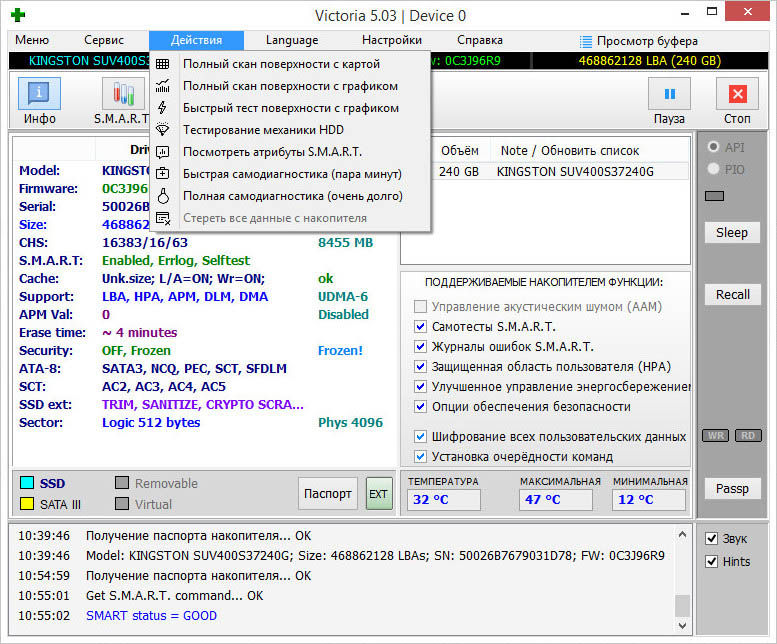Viewport: 777px width, 644px height.
Task: Expand the Сервис menu
Action: pos(104,40)
